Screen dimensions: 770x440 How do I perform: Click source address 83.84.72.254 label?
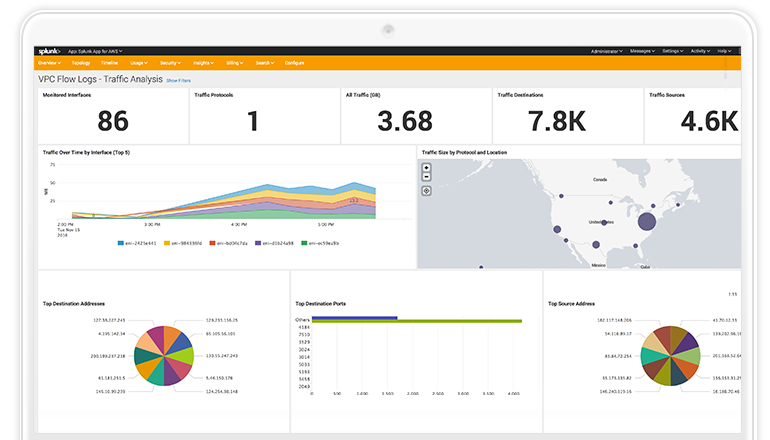point(618,356)
